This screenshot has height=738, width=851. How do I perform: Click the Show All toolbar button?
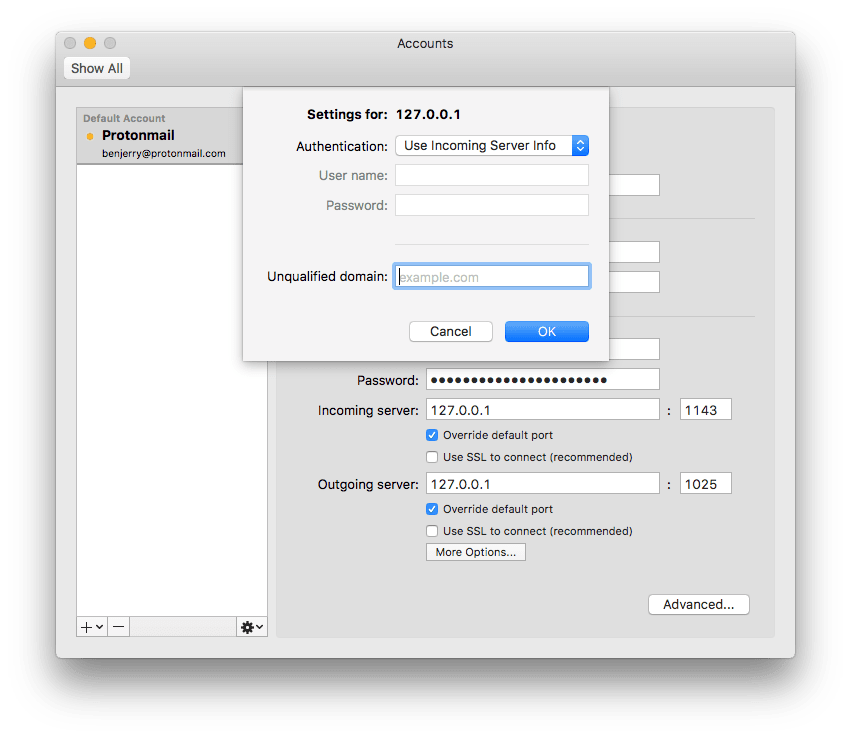click(96, 67)
